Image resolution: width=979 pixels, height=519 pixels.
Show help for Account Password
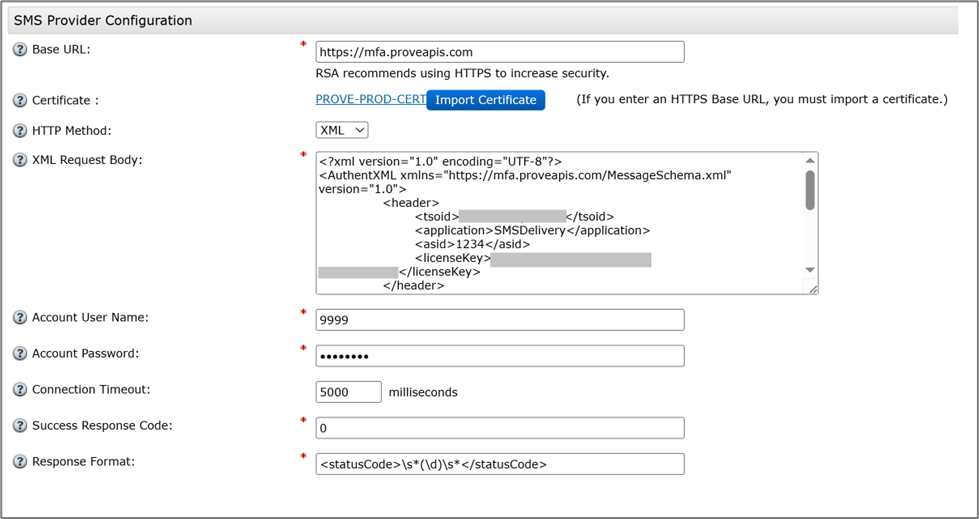pos(20,354)
